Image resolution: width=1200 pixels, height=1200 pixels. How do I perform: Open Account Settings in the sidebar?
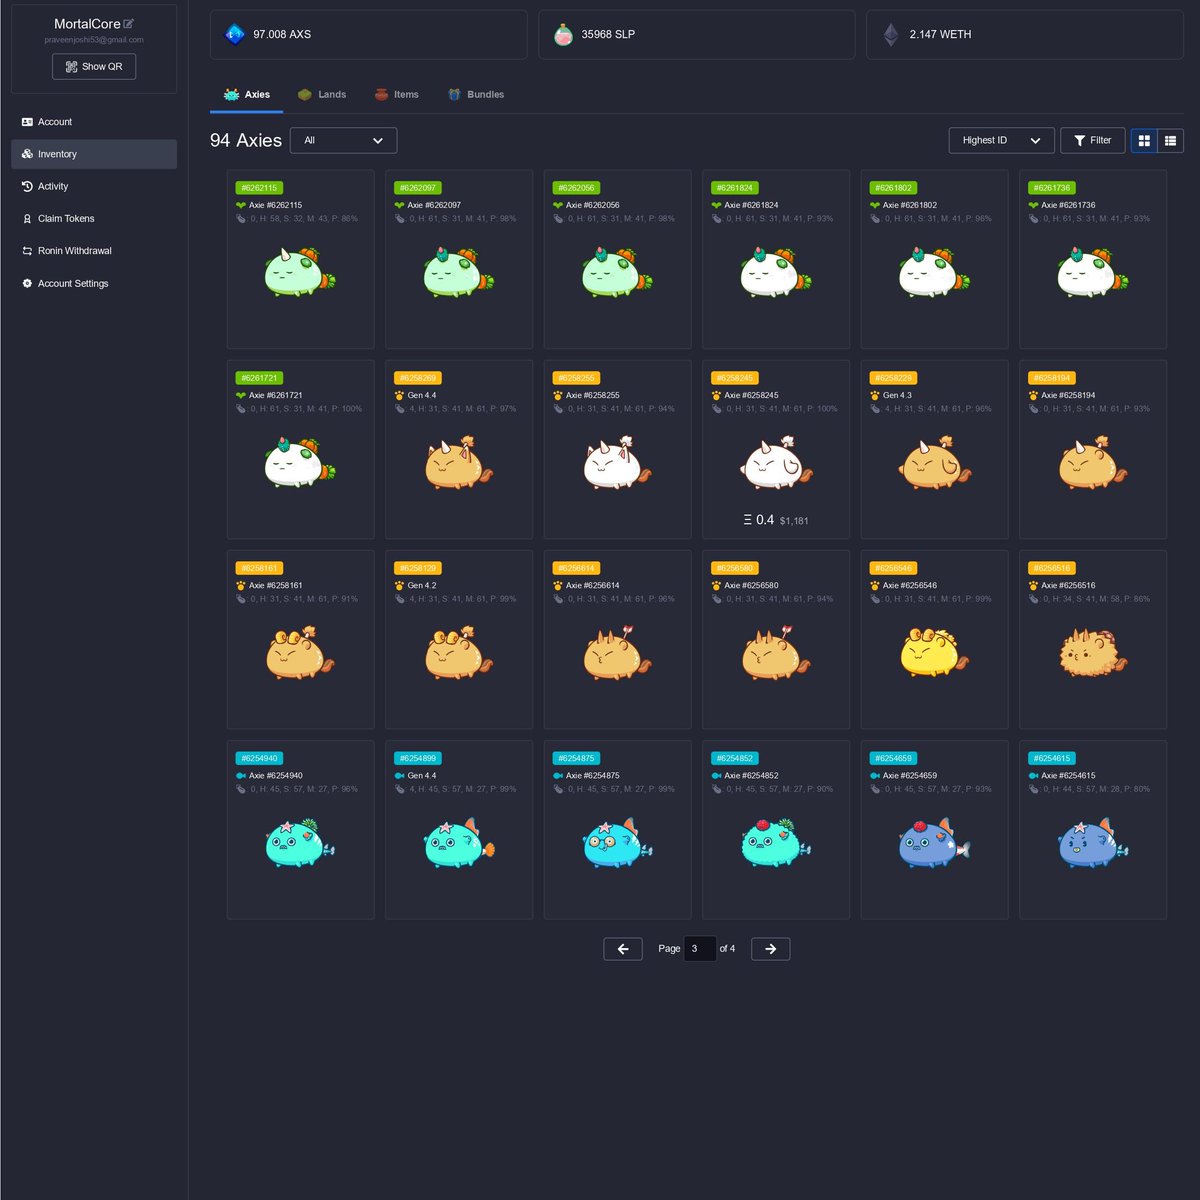94,284
